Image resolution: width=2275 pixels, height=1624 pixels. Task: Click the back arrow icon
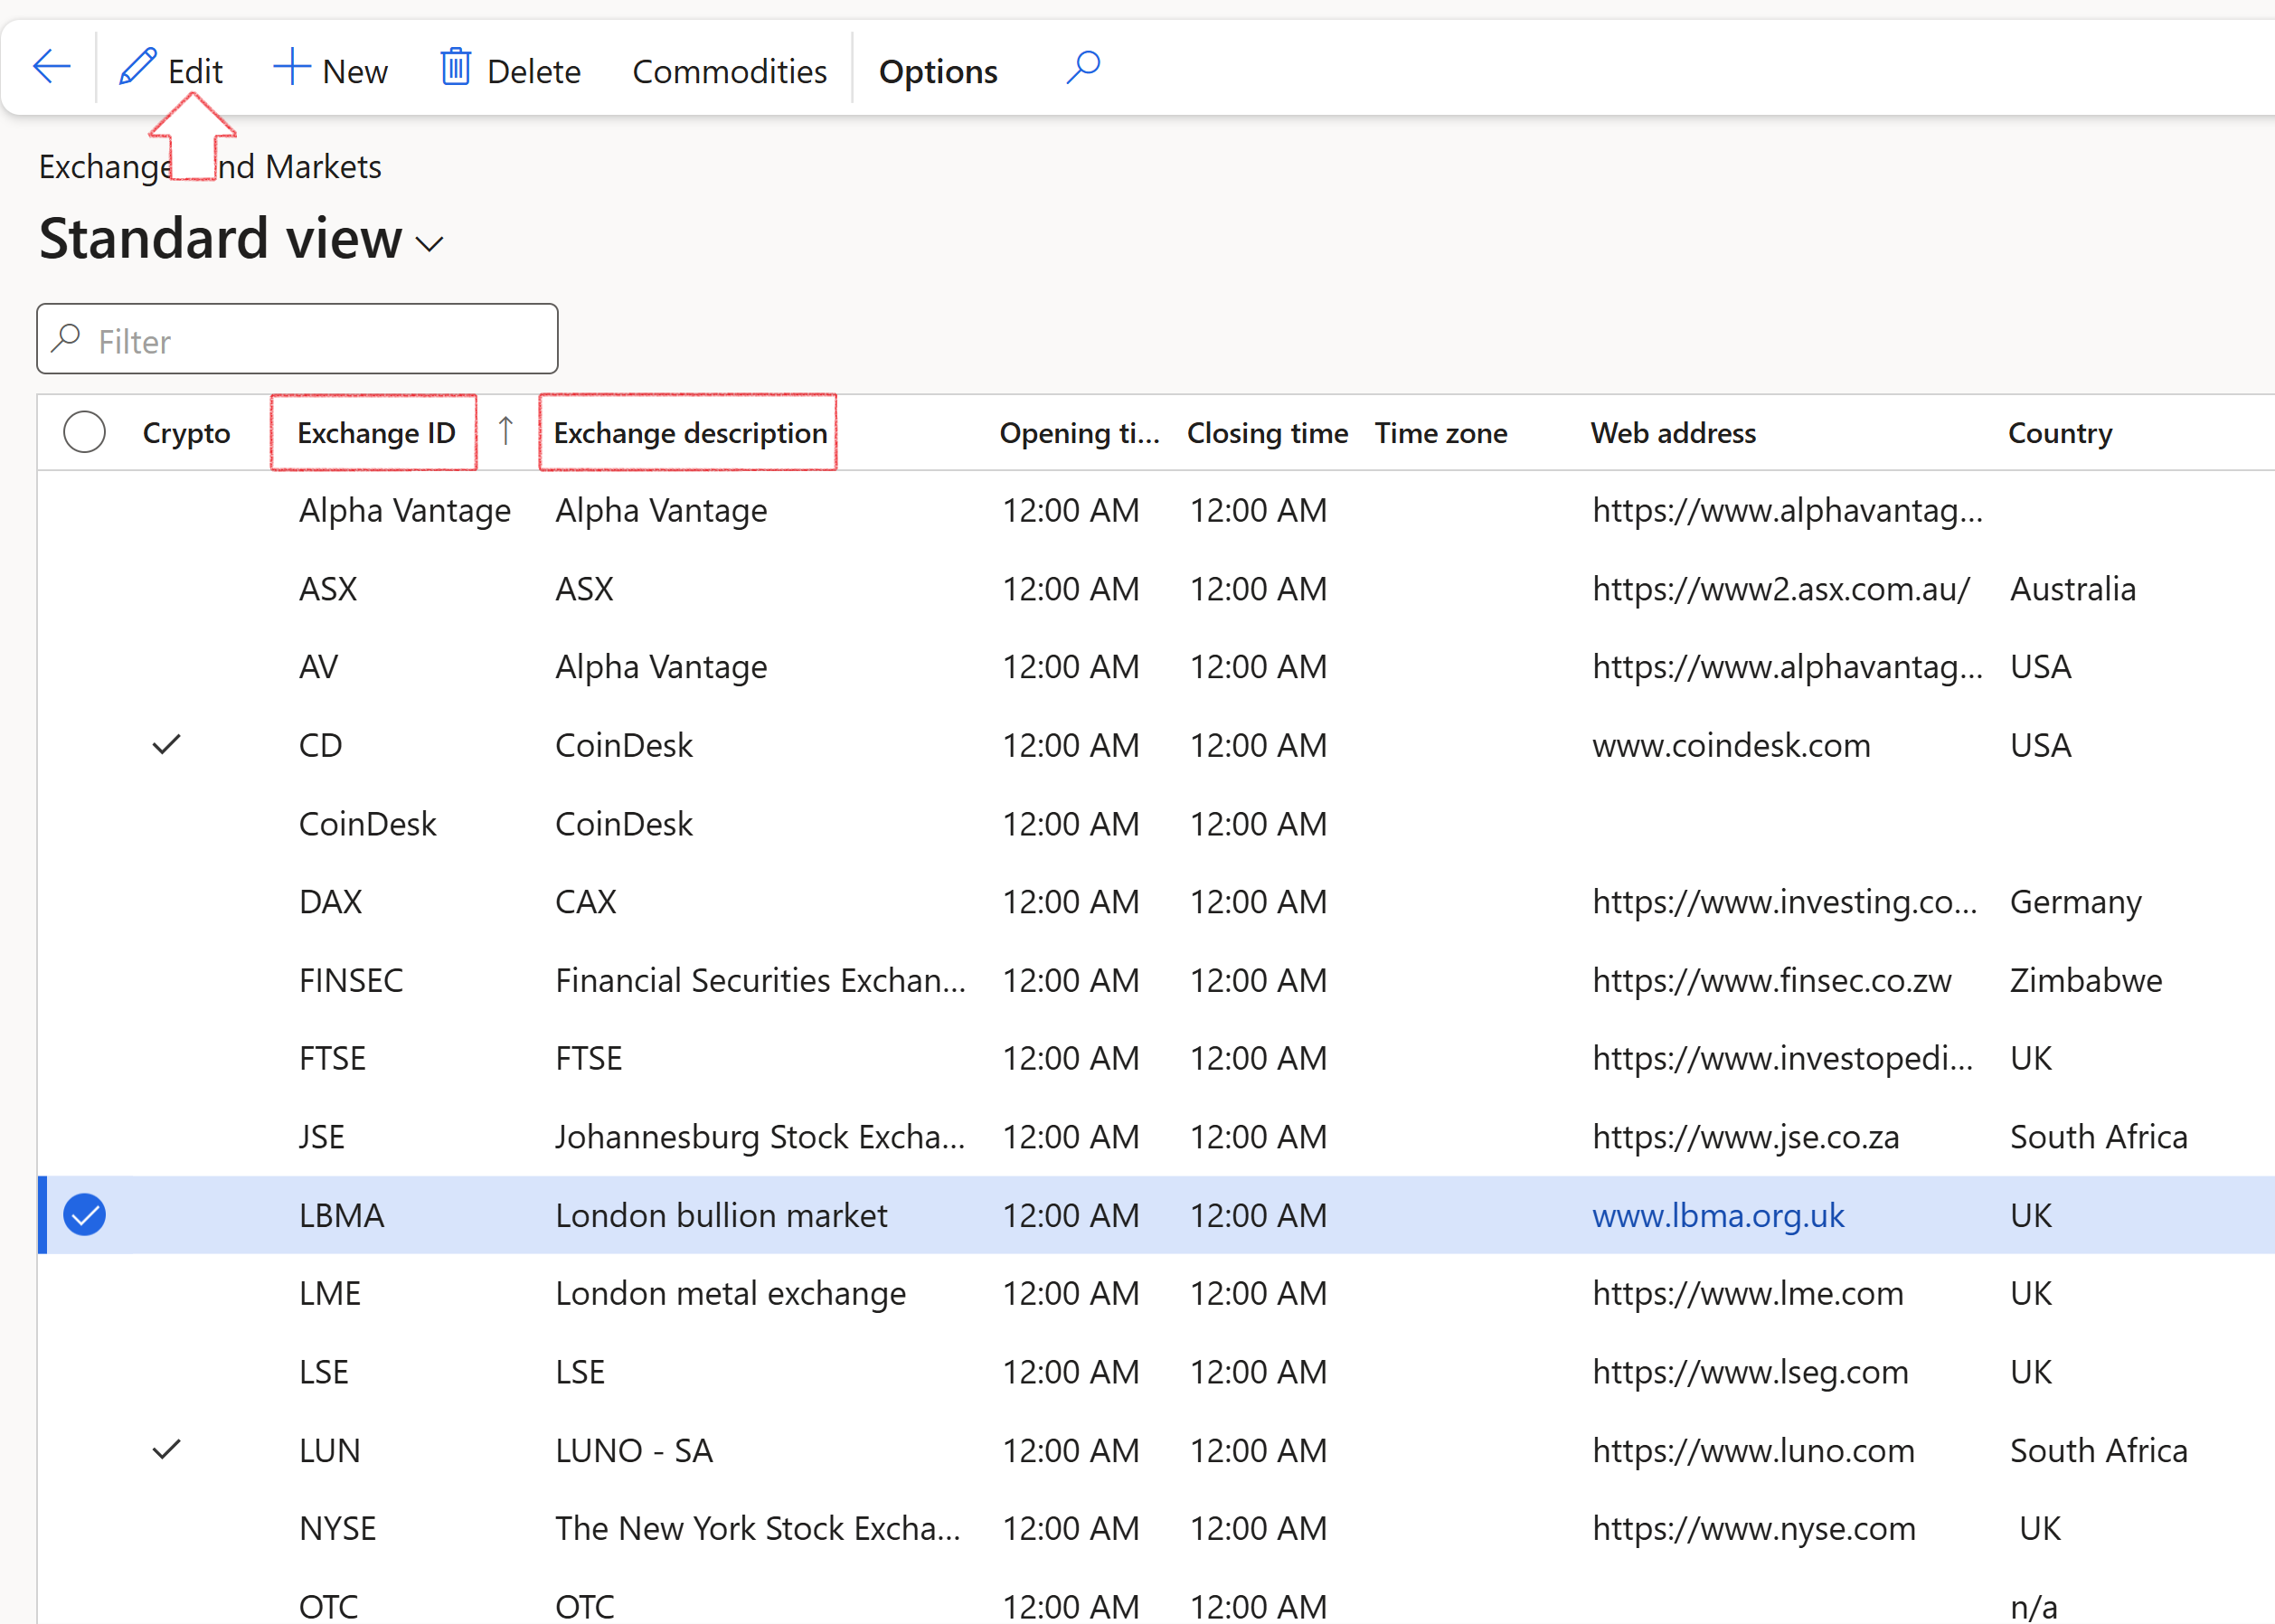(x=52, y=69)
